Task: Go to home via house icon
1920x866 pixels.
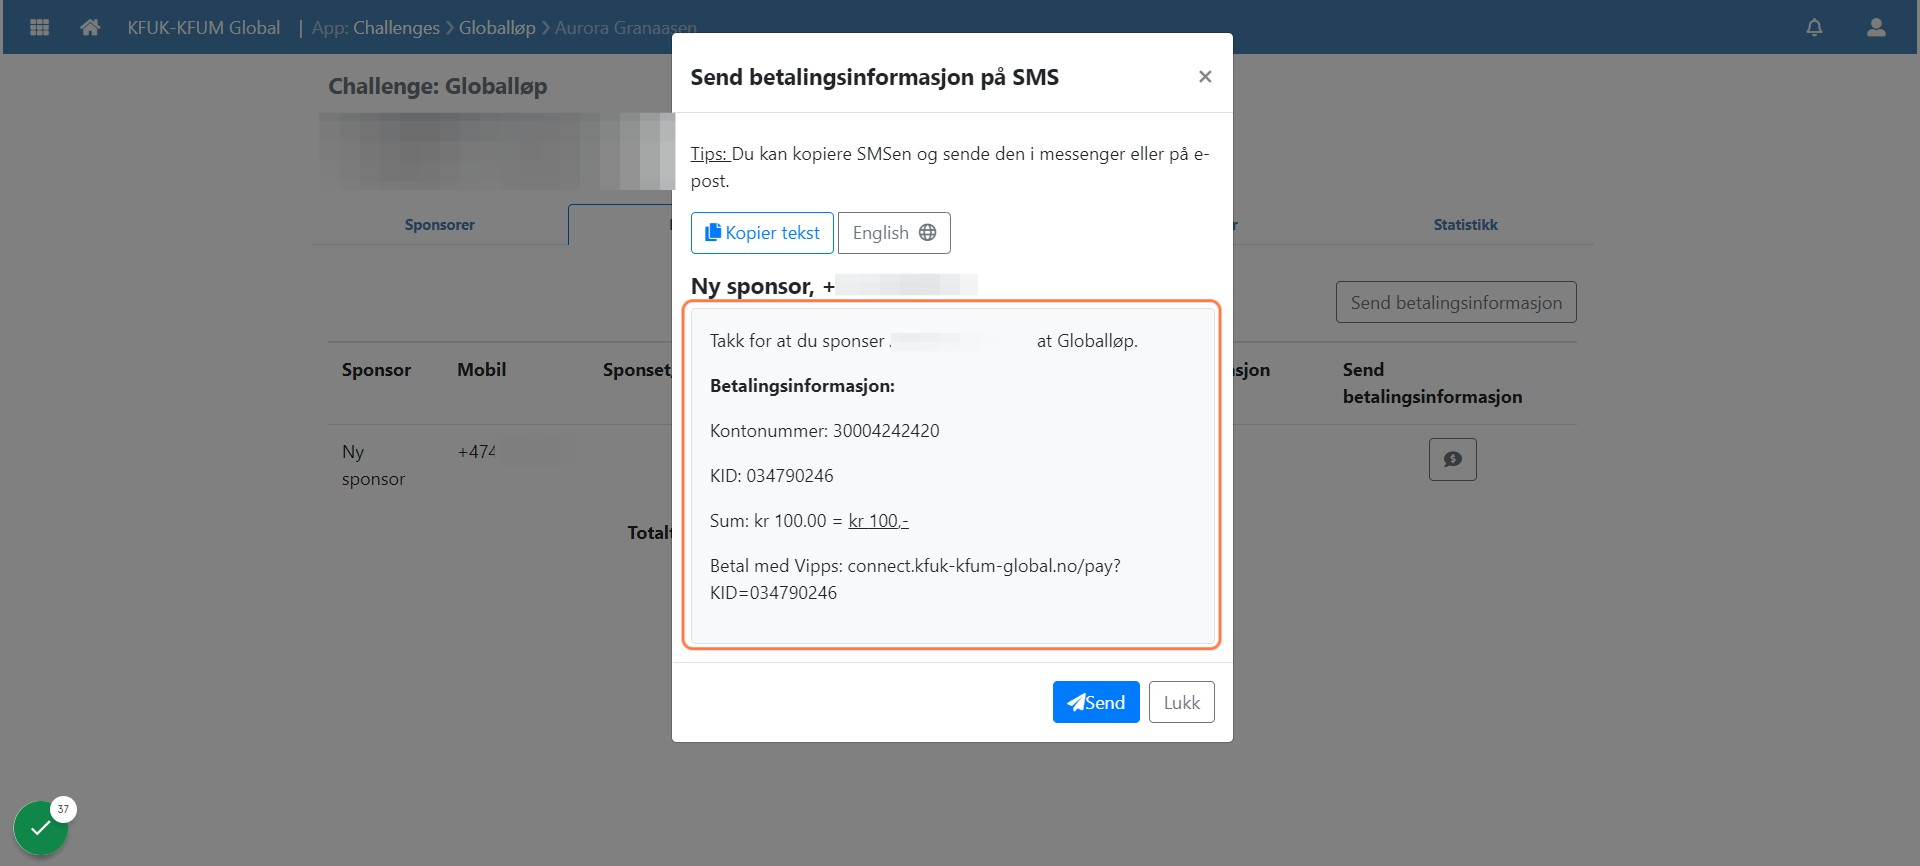Action: pyautogui.click(x=90, y=27)
